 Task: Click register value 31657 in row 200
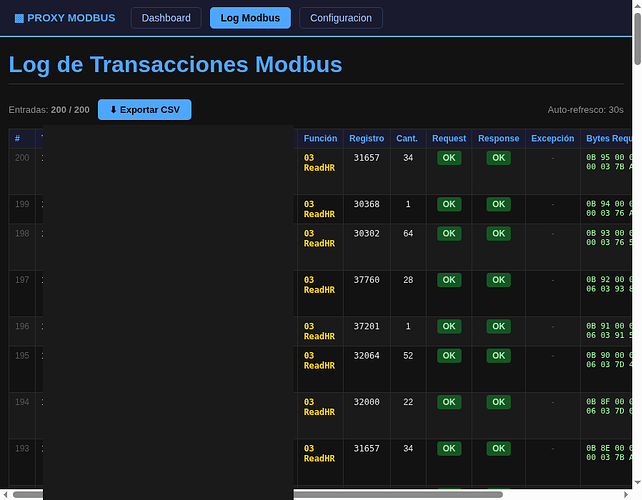point(366,158)
